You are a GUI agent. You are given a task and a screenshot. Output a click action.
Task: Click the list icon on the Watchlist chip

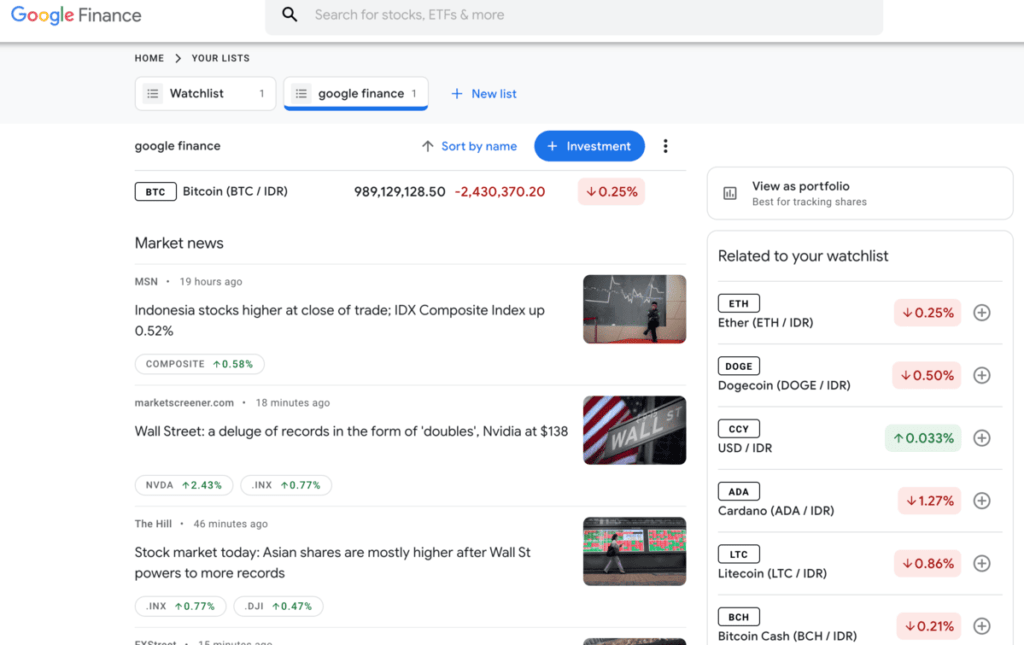152,93
